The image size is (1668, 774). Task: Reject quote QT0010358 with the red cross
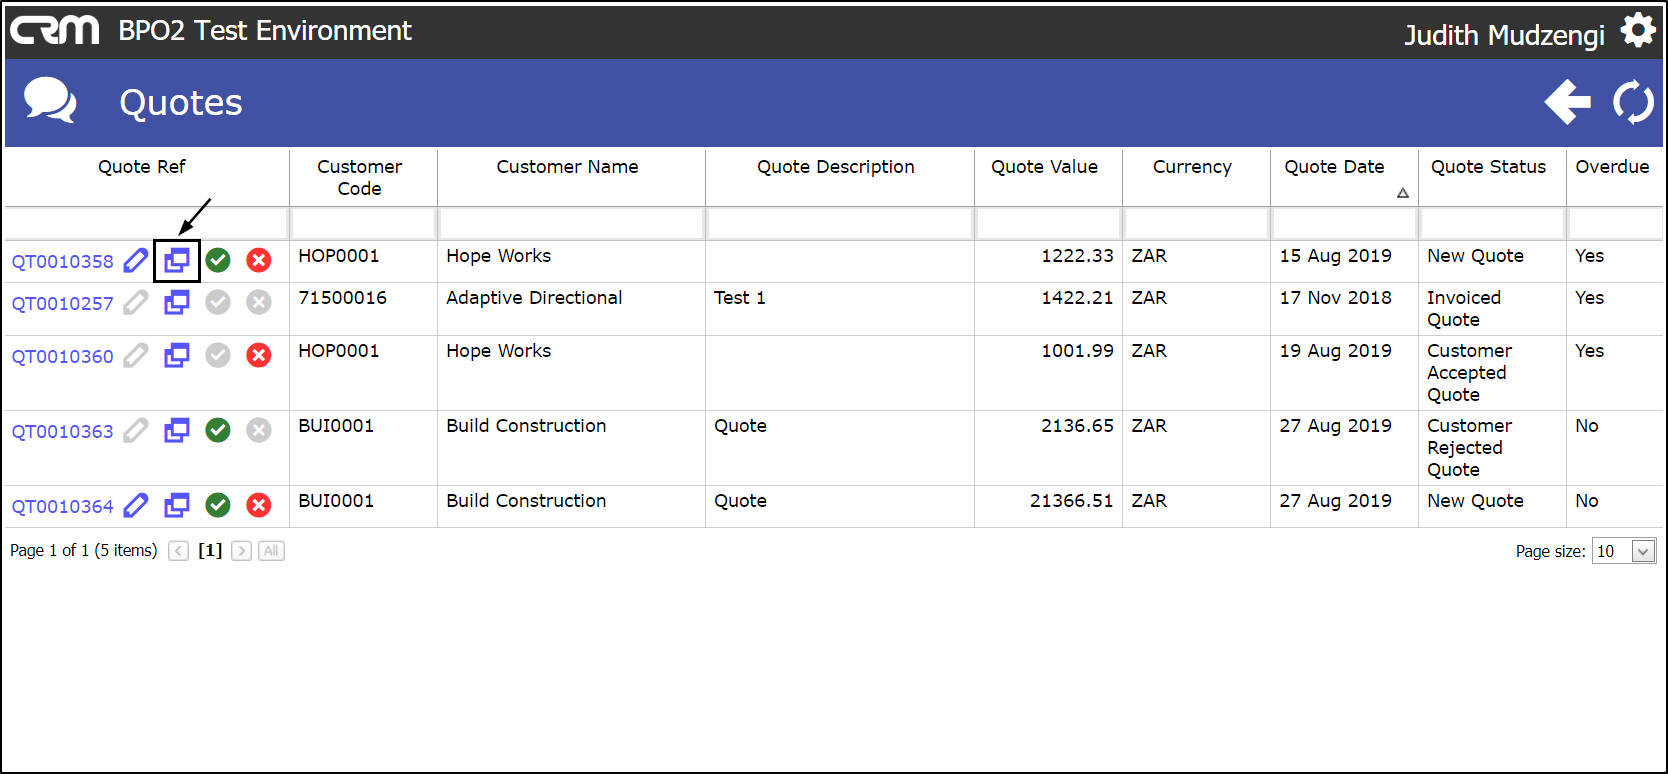tap(259, 261)
